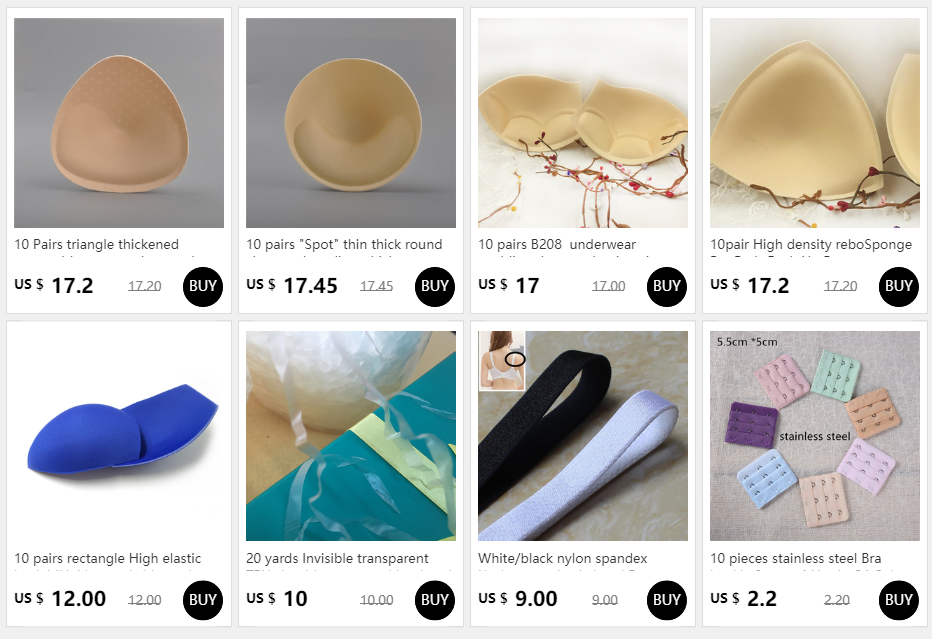The height and width of the screenshot is (639, 932).
Task: Open the "10 pairs rectangle High elastic" title
Action: point(108,558)
